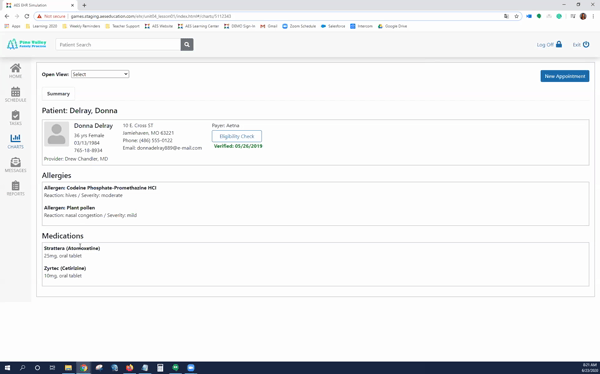This screenshot has width=600, height=374.
Task: Click the Phone: (486) 555-0122 text
Action: [x=147, y=140]
